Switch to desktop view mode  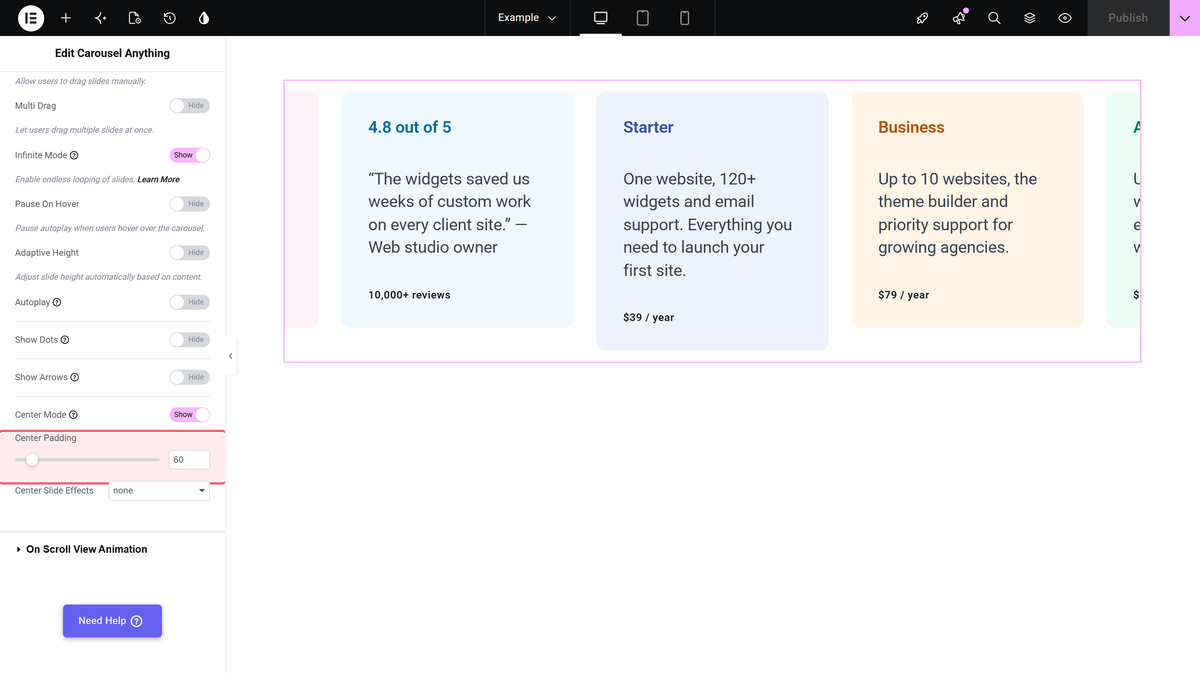point(601,18)
